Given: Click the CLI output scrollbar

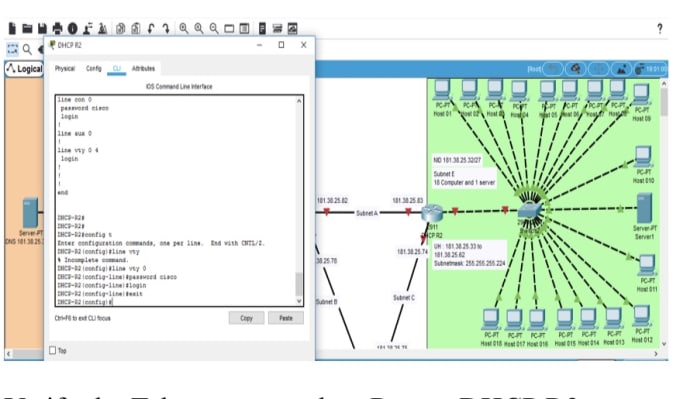Looking at the screenshot, I should pos(299,201).
